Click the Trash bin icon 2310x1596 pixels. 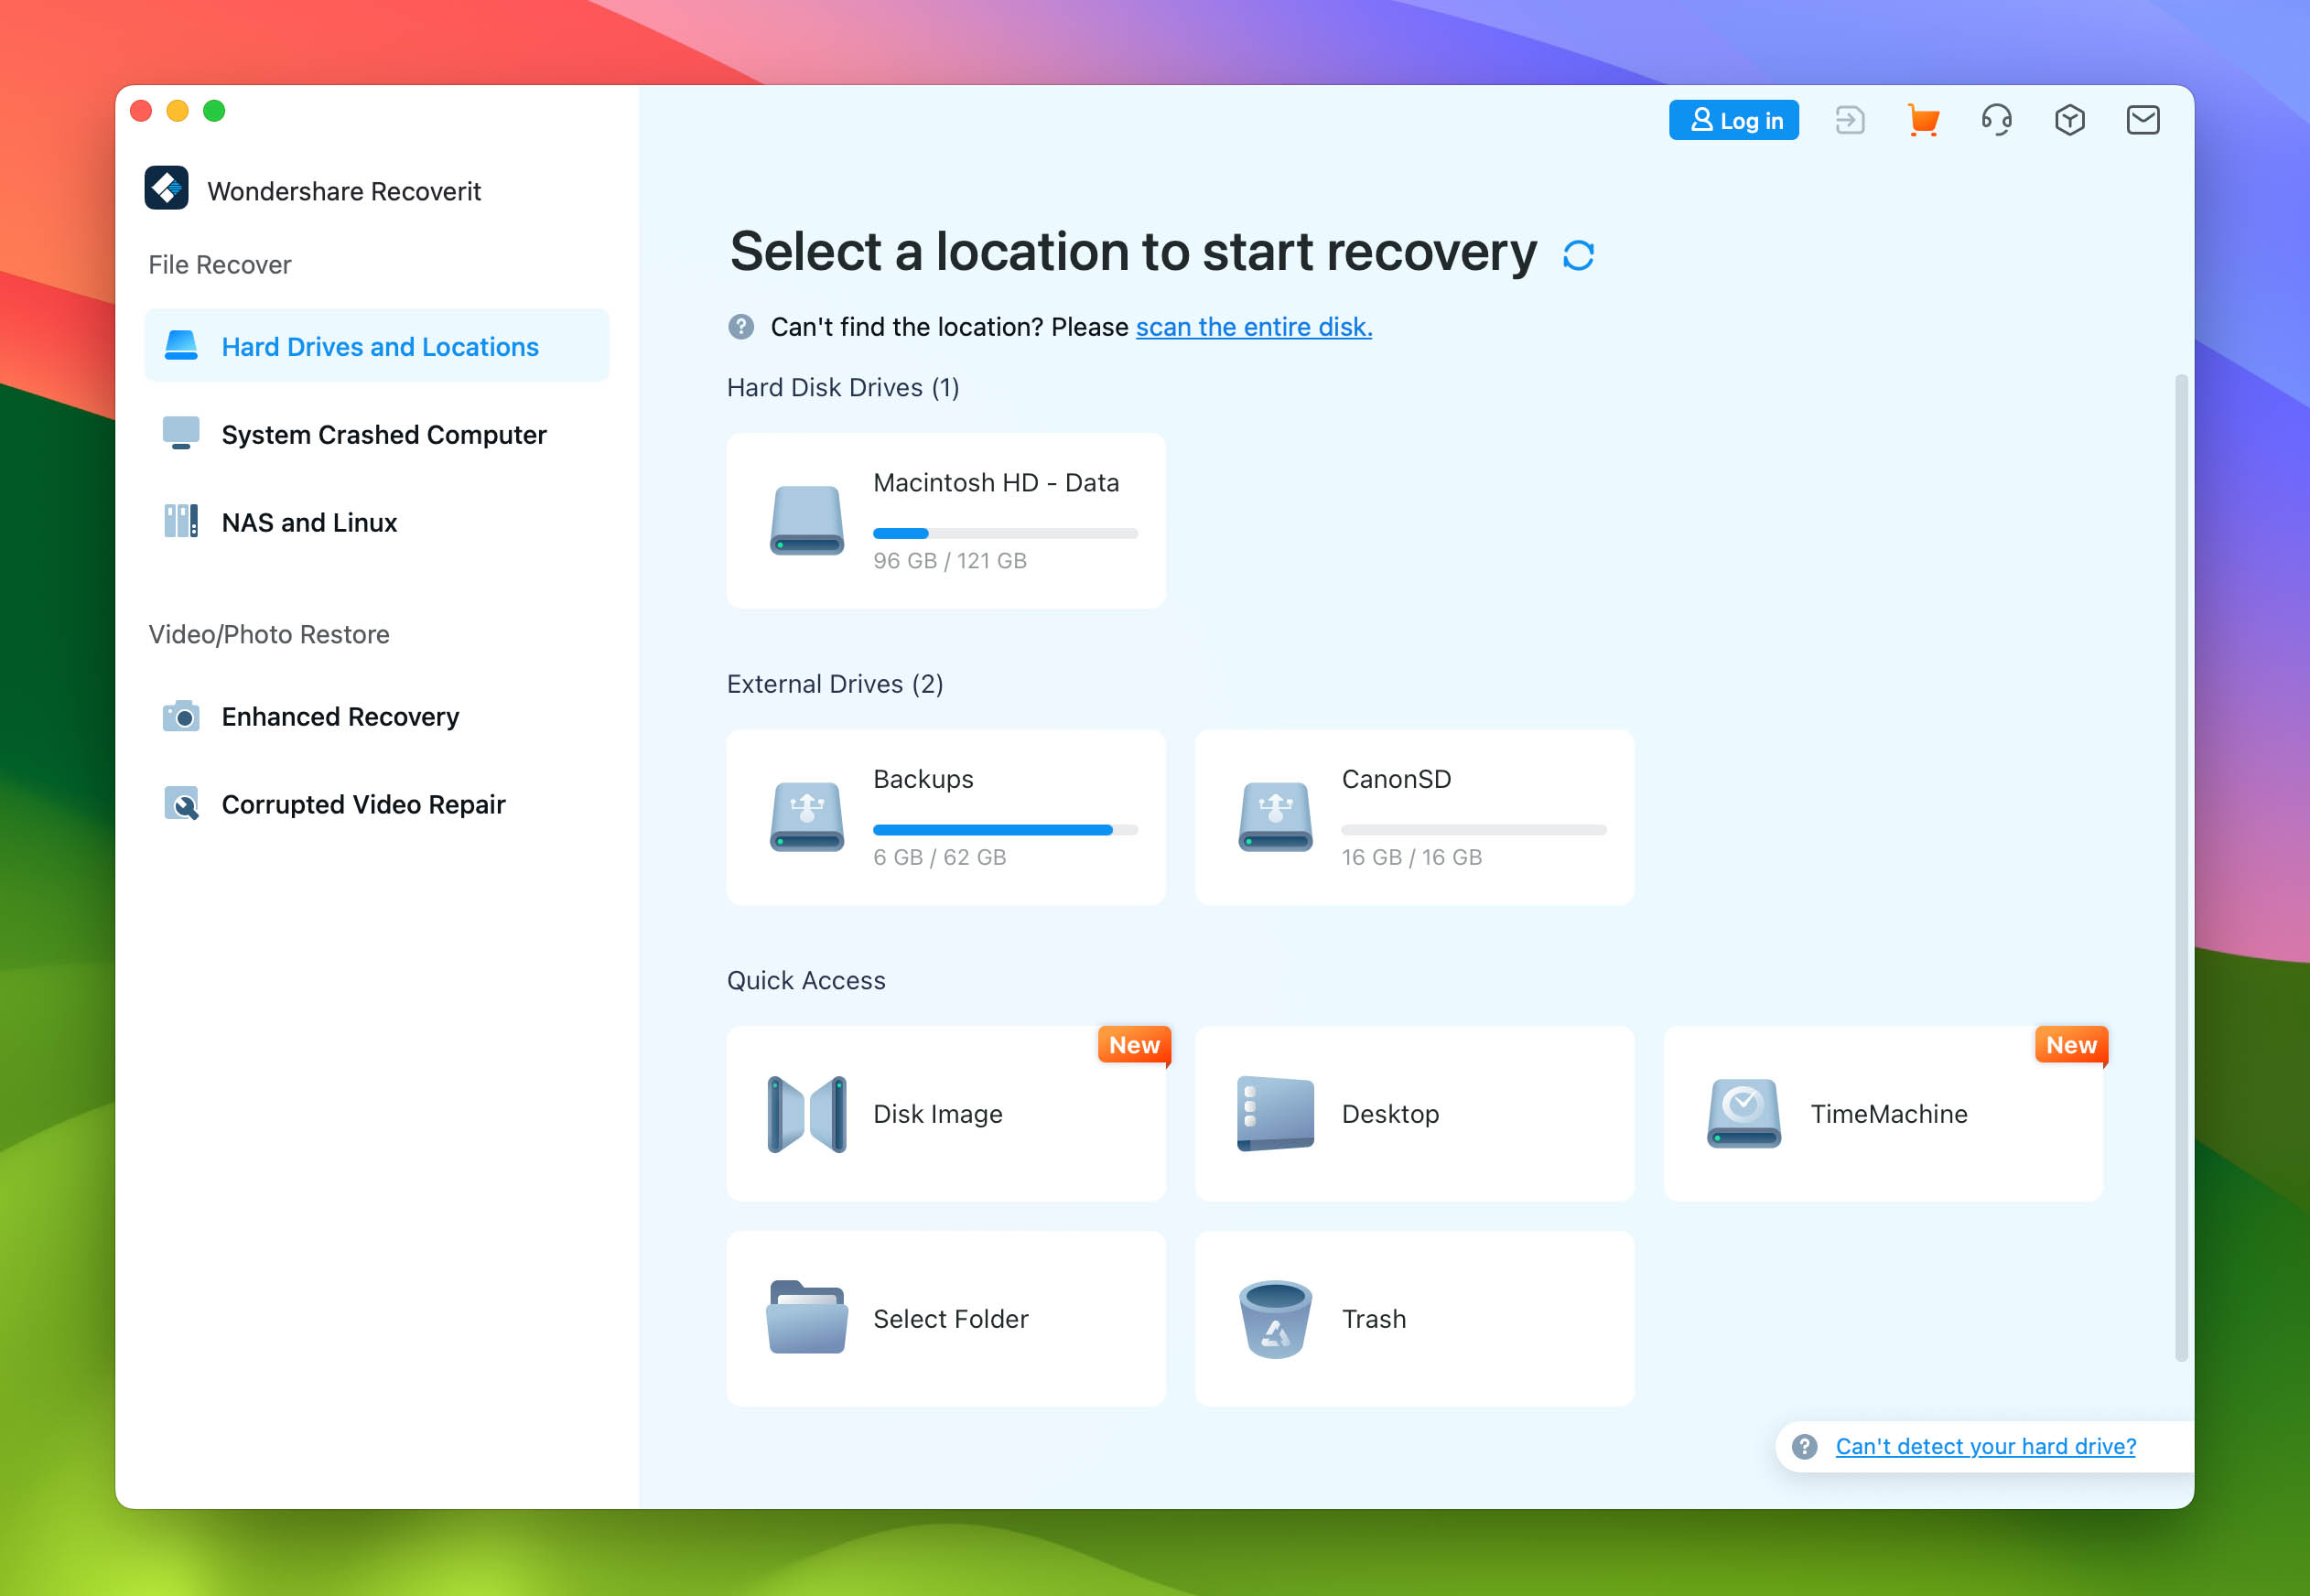click(1275, 1318)
